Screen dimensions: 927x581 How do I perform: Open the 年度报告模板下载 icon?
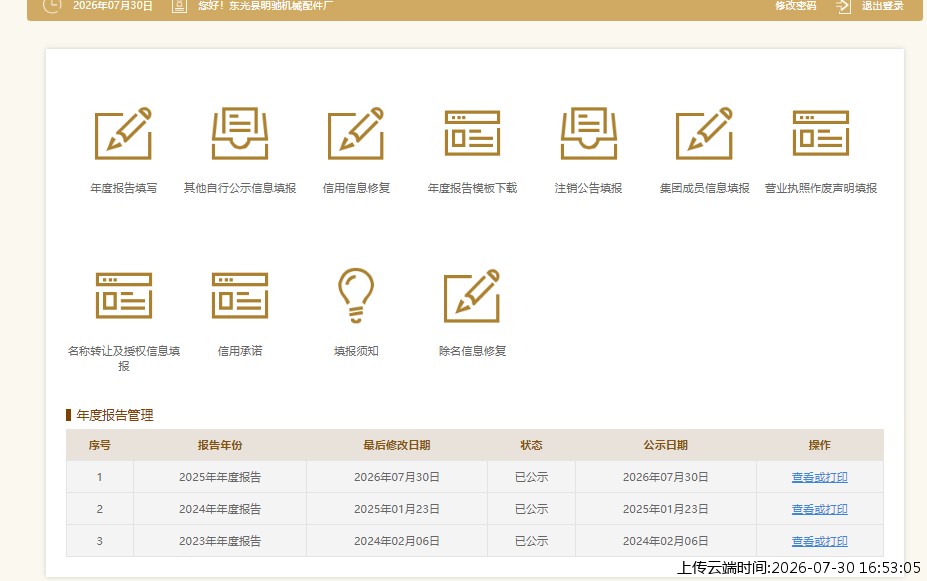point(472,133)
